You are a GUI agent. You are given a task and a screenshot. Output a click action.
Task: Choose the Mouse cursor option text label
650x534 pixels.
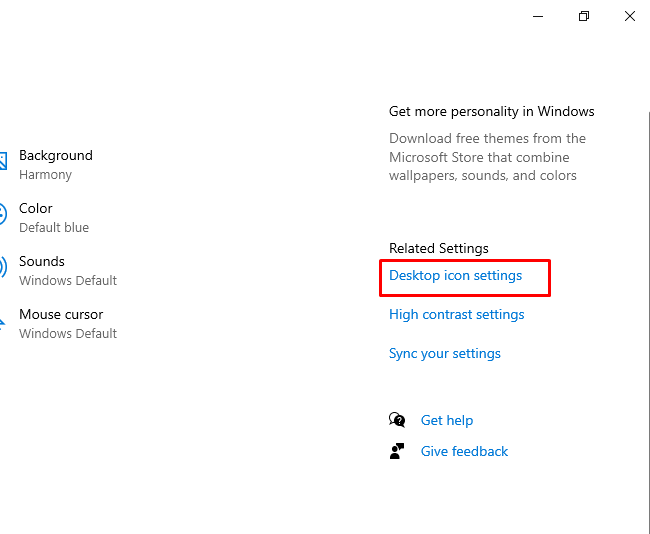tap(61, 315)
